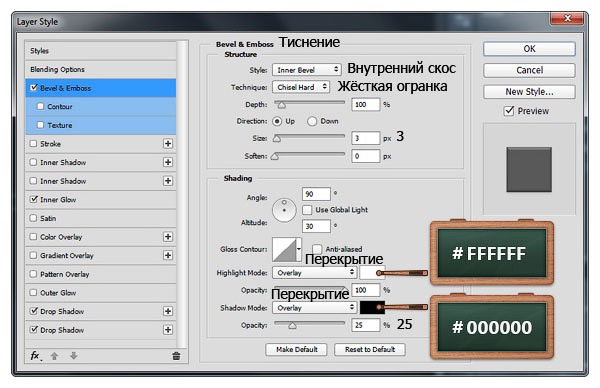Click the Highlight Opacity value field
Viewport: 600px width, 388px height.
click(365, 290)
